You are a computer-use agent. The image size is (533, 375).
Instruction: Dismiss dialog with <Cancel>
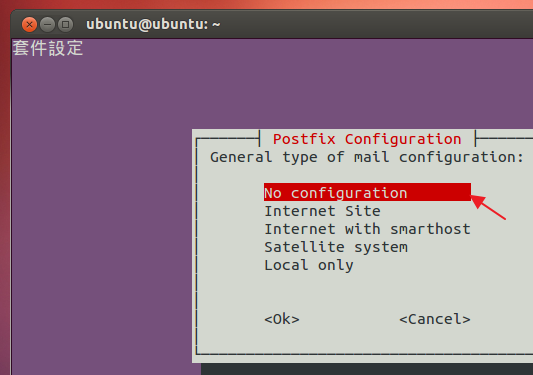coord(435,319)
